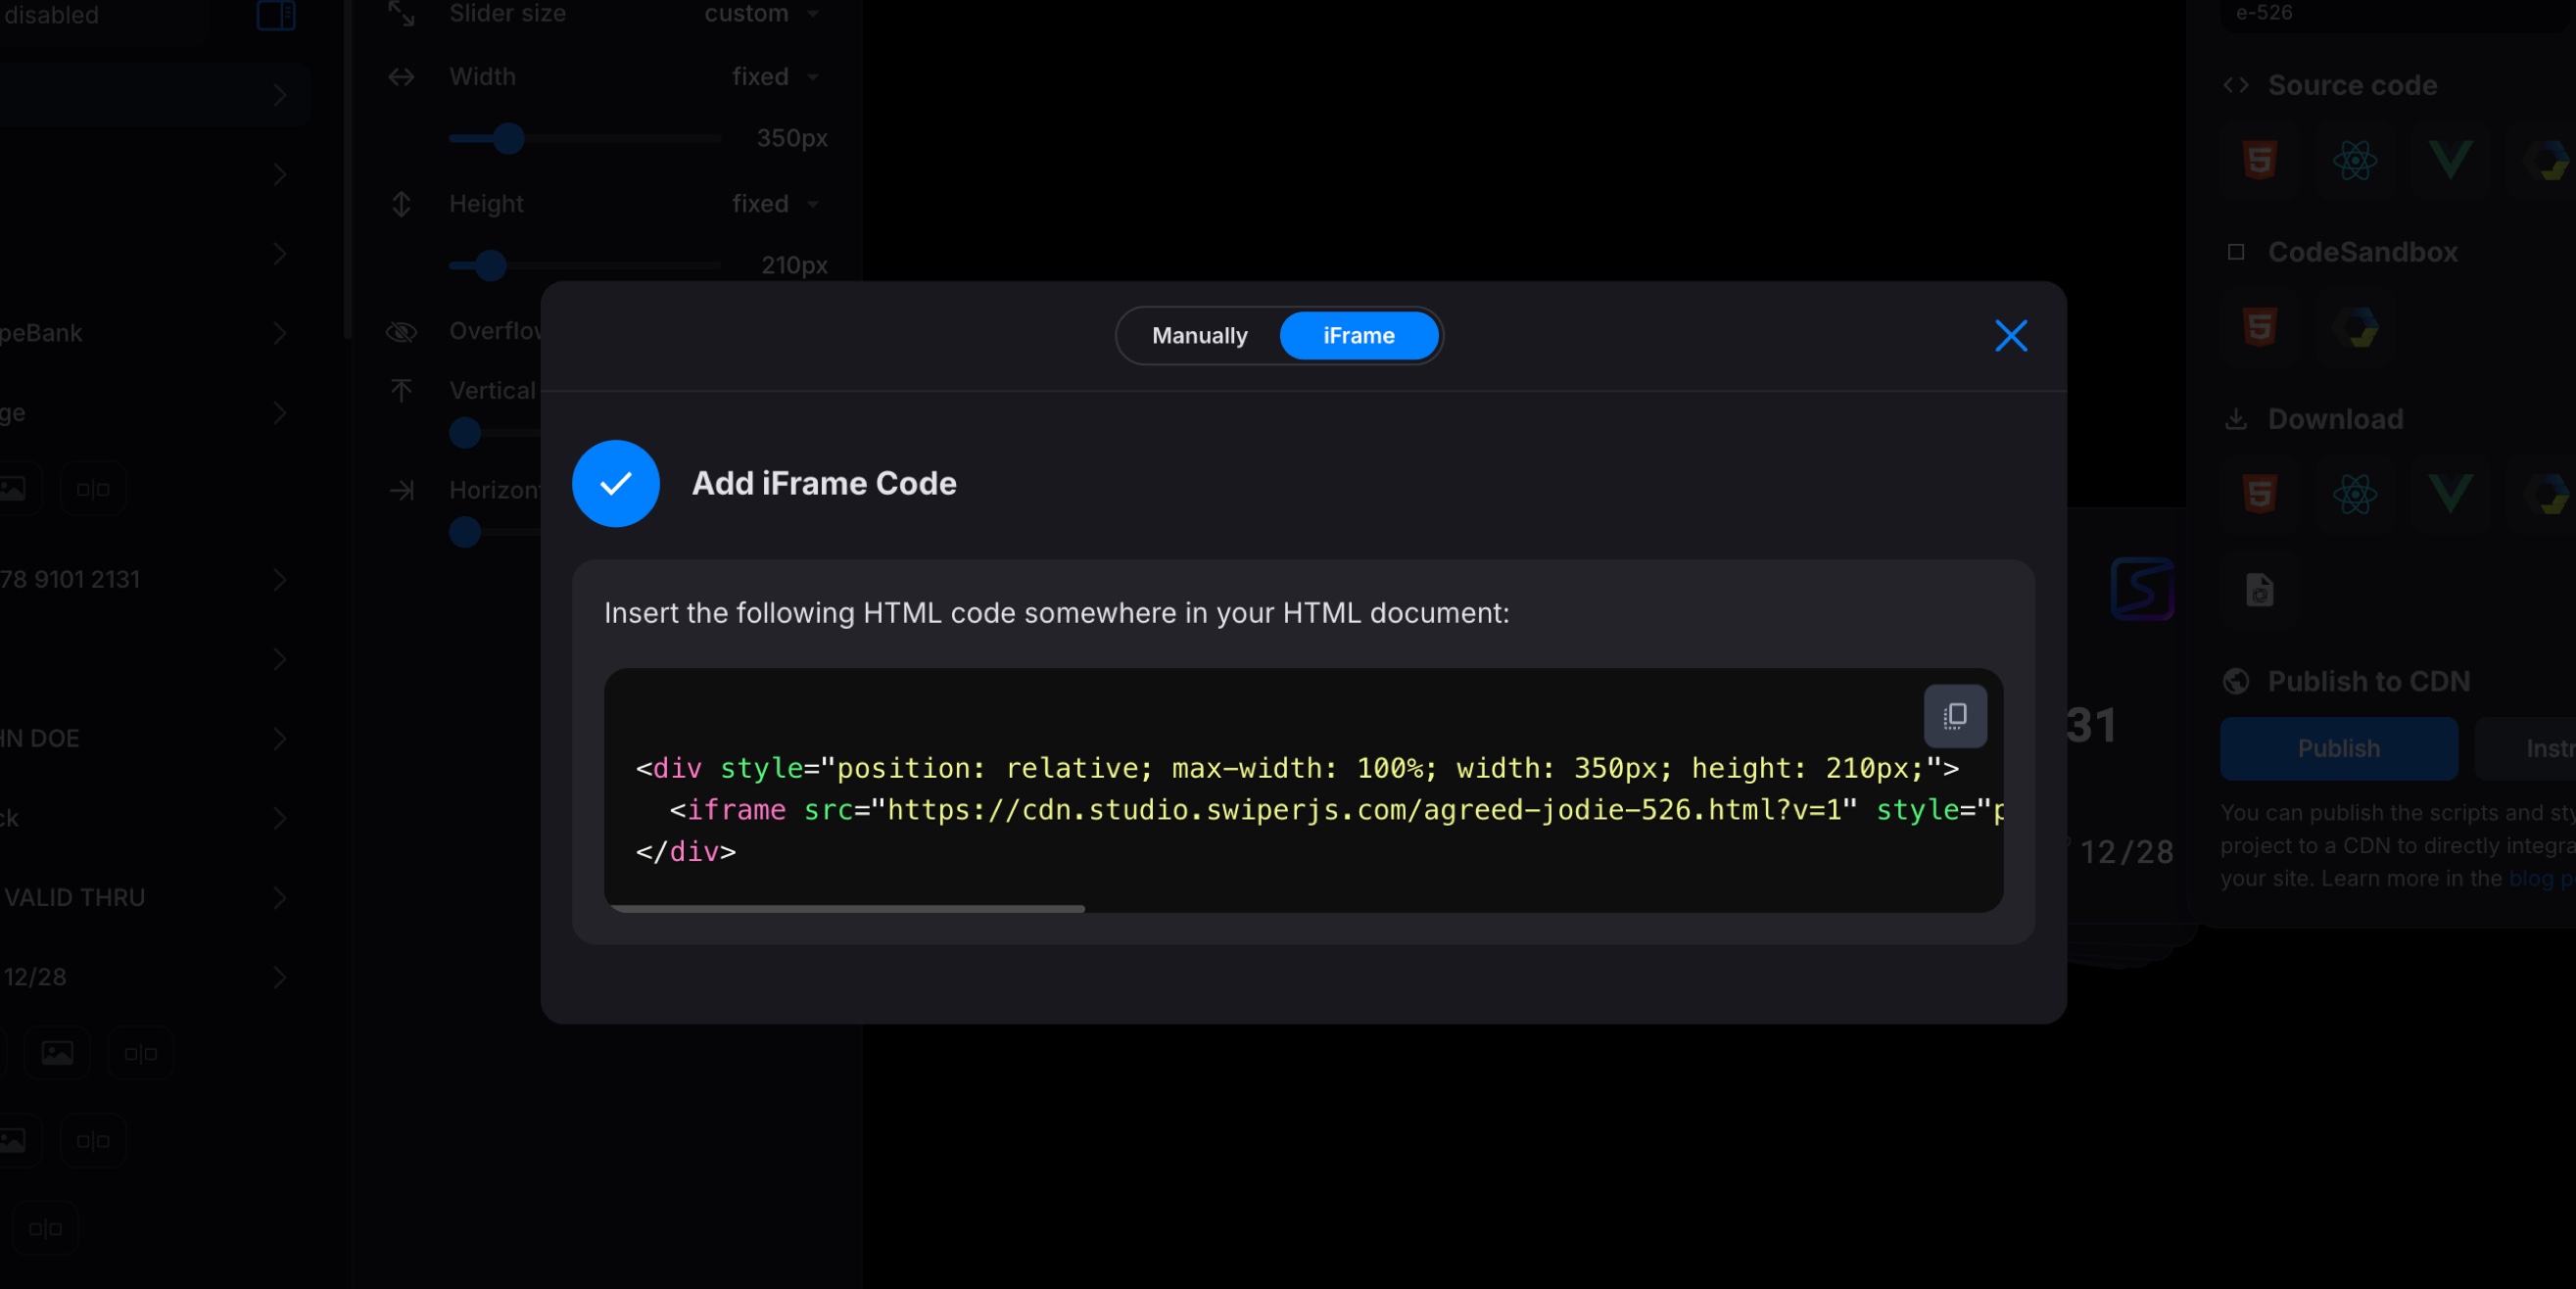Click the Source code heading icon

tap(2237, 85)
